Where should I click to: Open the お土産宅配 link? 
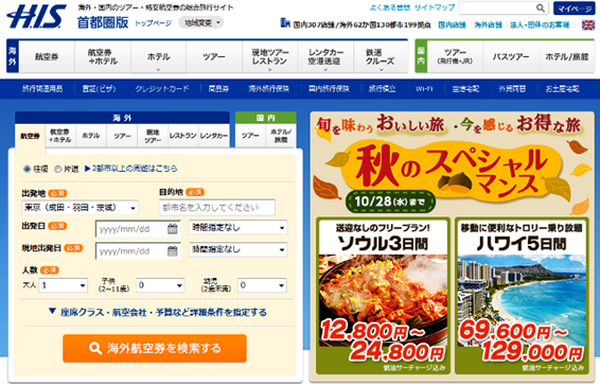pyautogui.click(x=562, y=89)
